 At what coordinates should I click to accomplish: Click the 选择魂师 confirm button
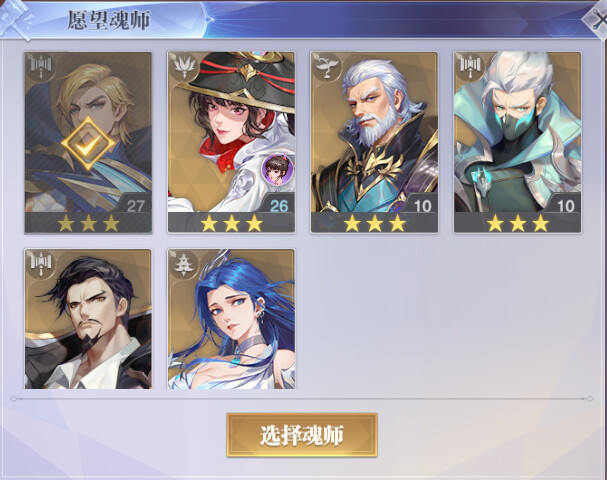[x=302, y=435]
